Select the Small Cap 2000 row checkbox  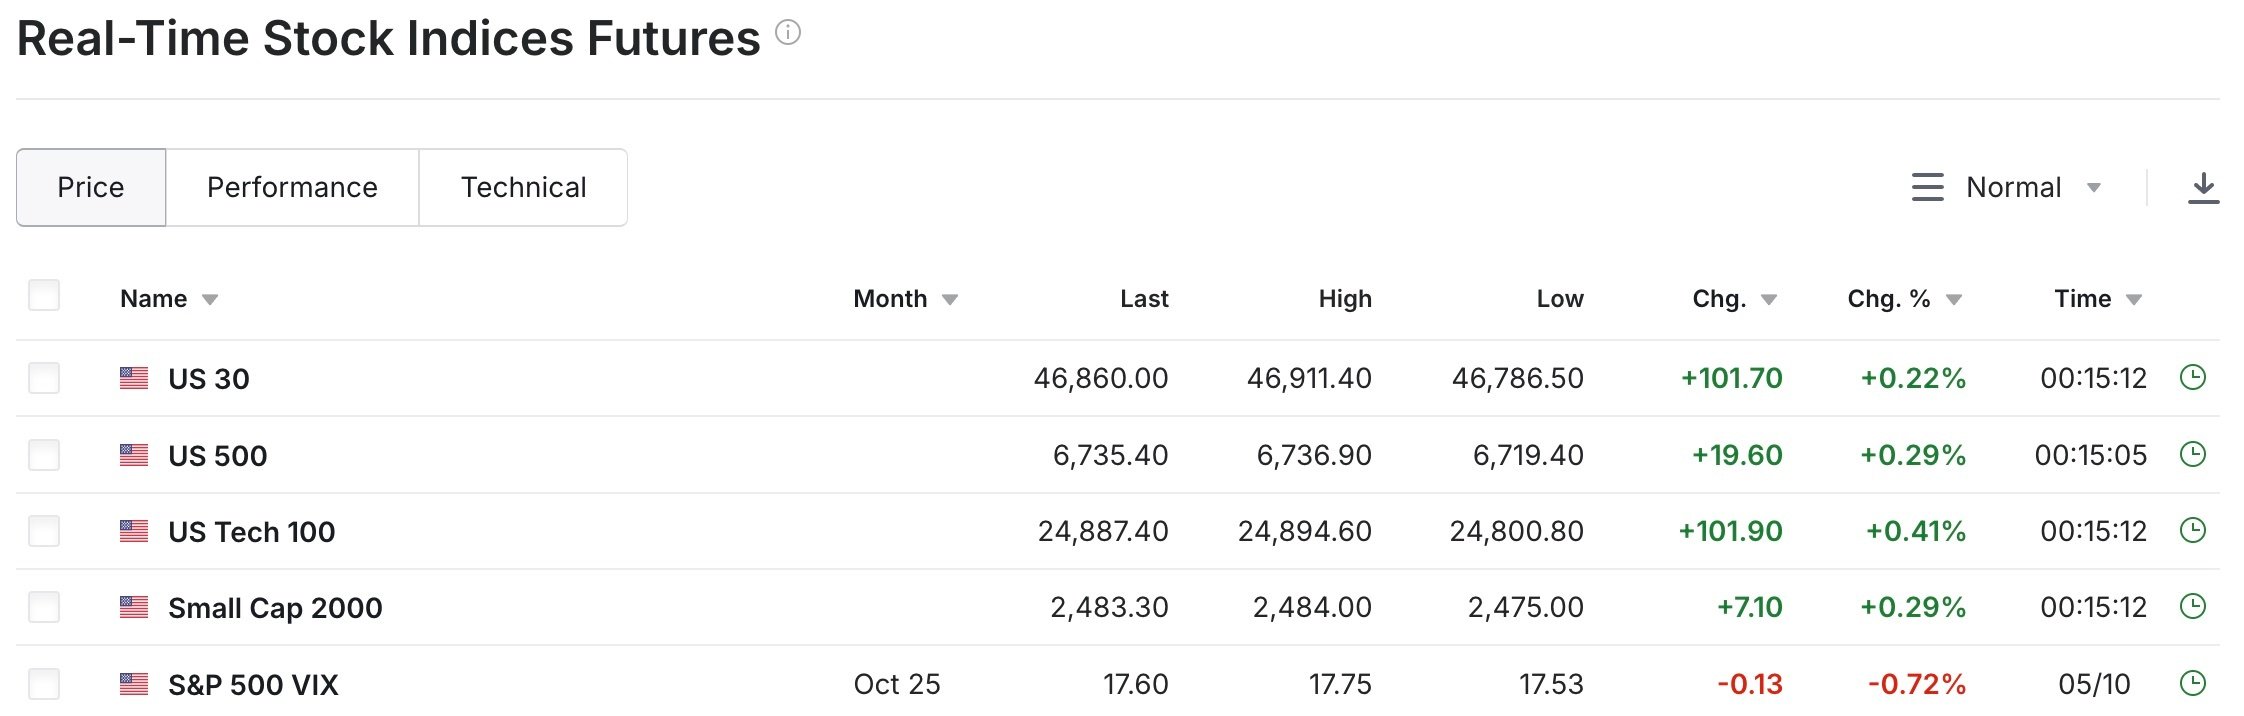pyautogui.click(x=44, y=607)
